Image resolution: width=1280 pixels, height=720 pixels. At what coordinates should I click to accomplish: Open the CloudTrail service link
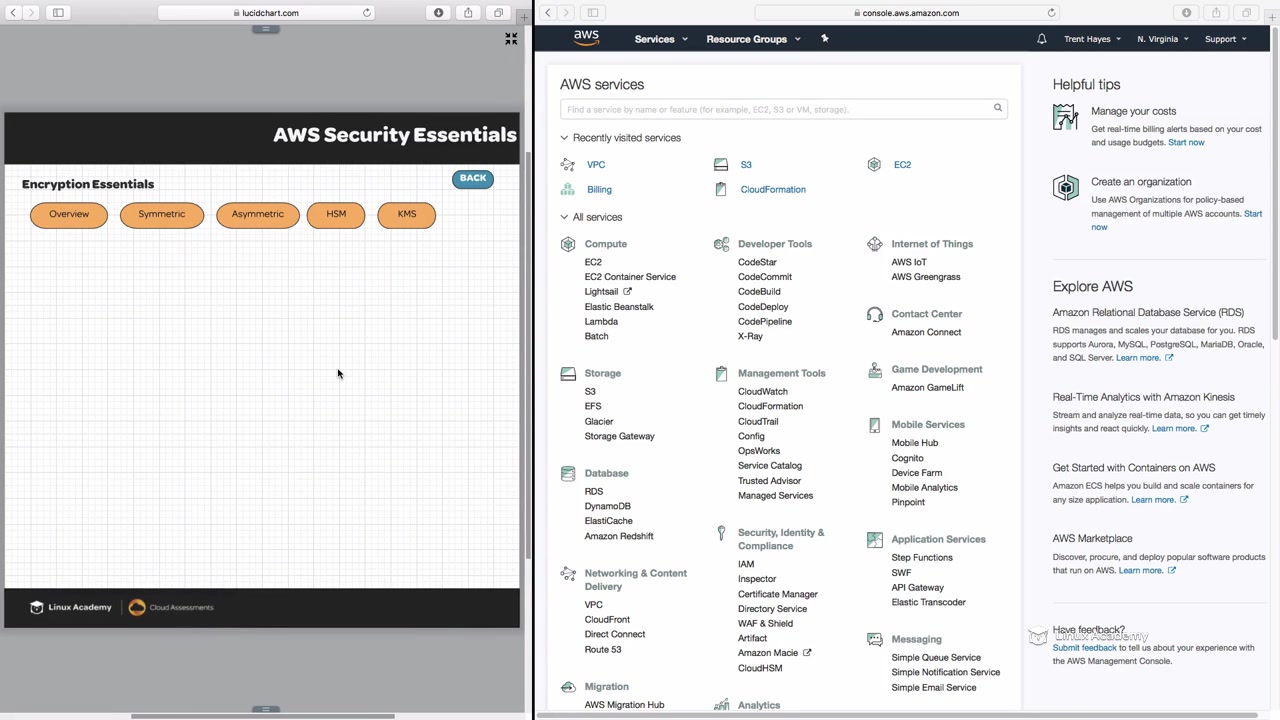758,421
